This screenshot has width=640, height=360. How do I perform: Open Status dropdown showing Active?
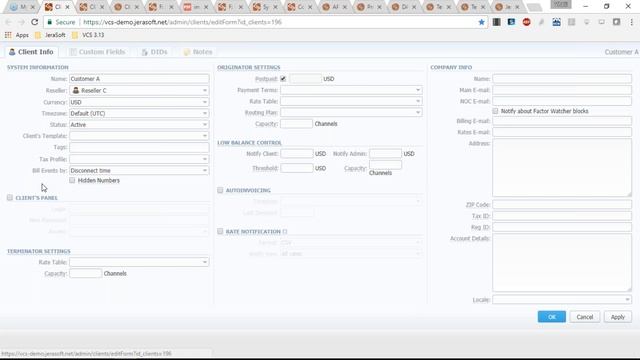click(139, 124)
